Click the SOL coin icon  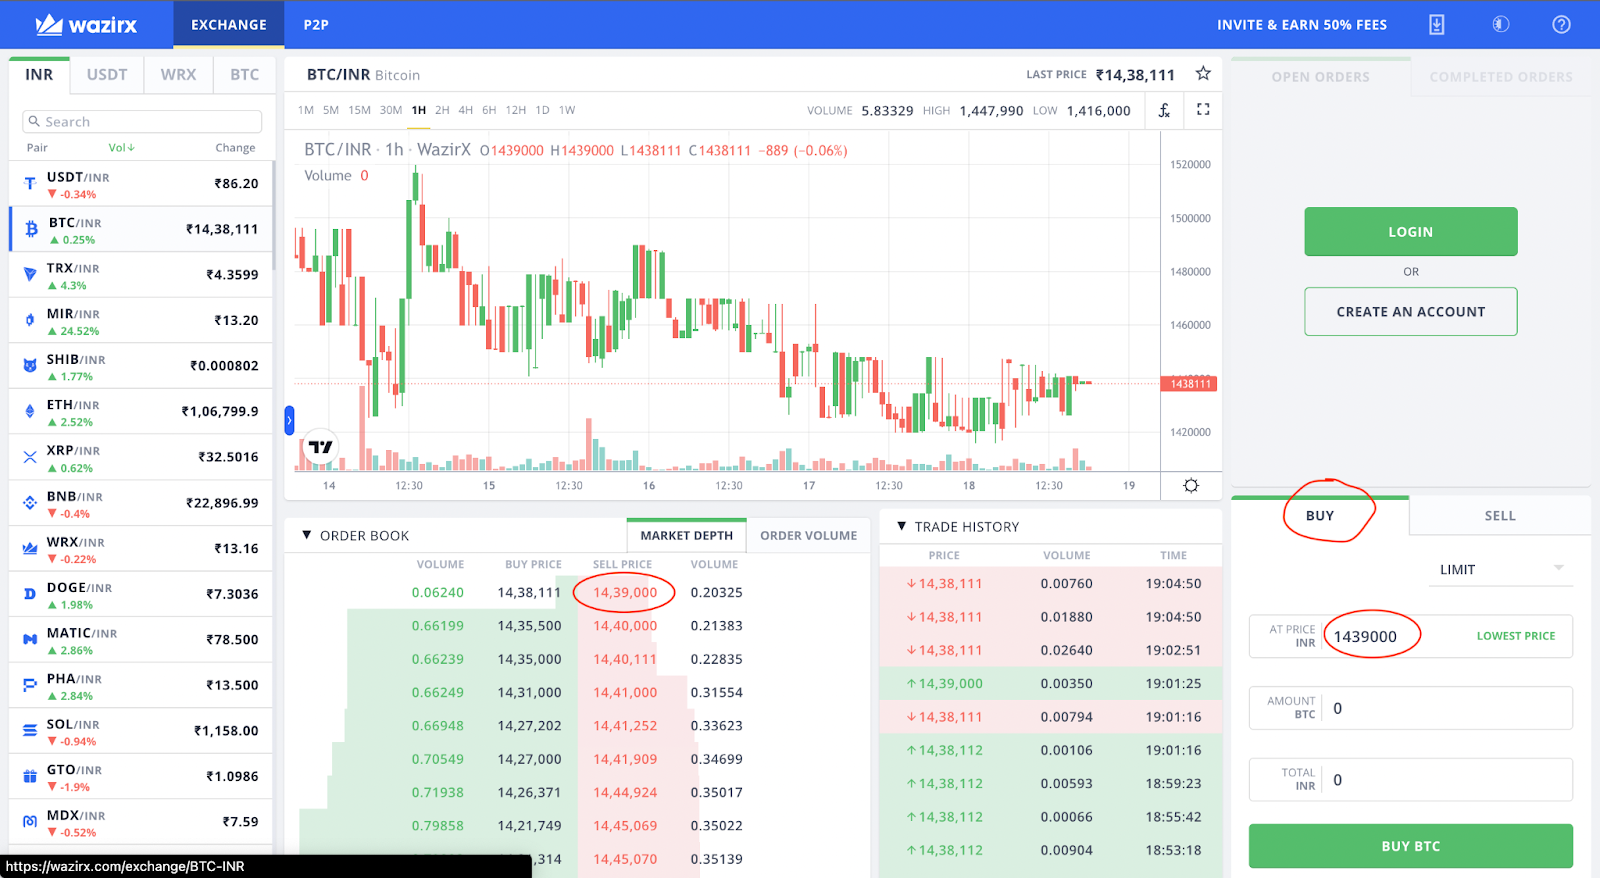(30, 730)
